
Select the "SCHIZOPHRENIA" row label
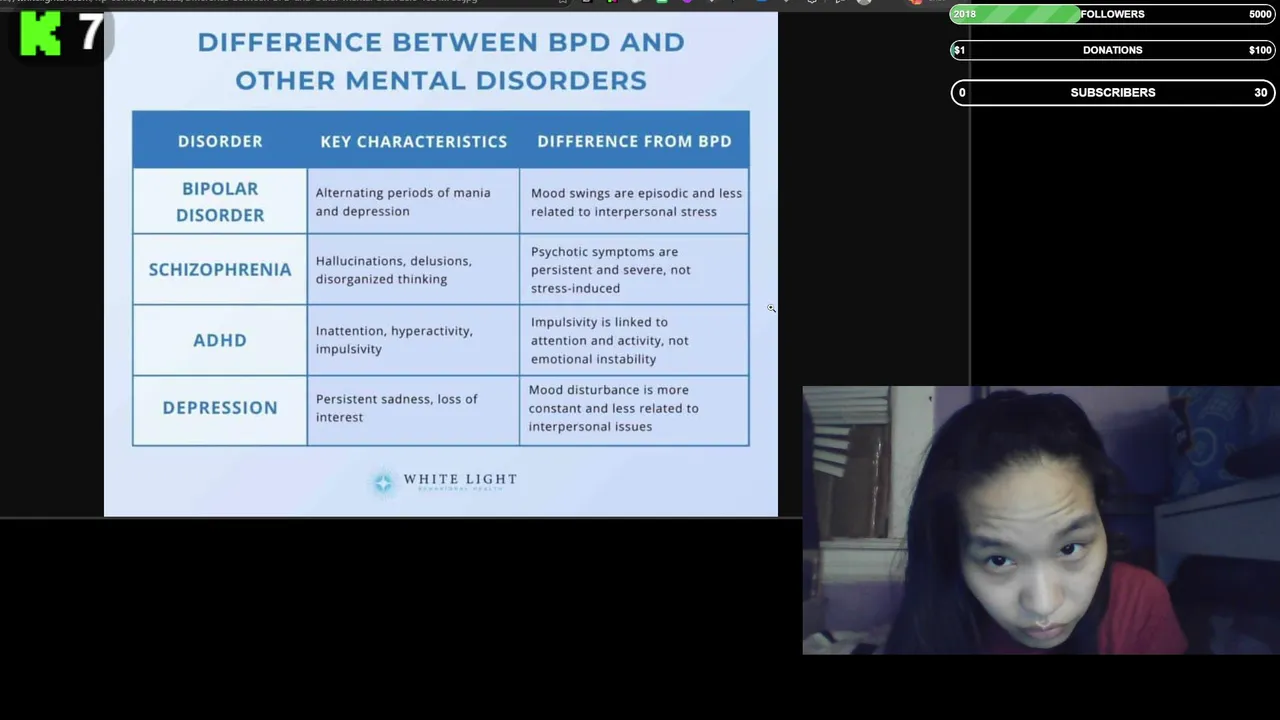pyautogui.click(x=220, y=269)
